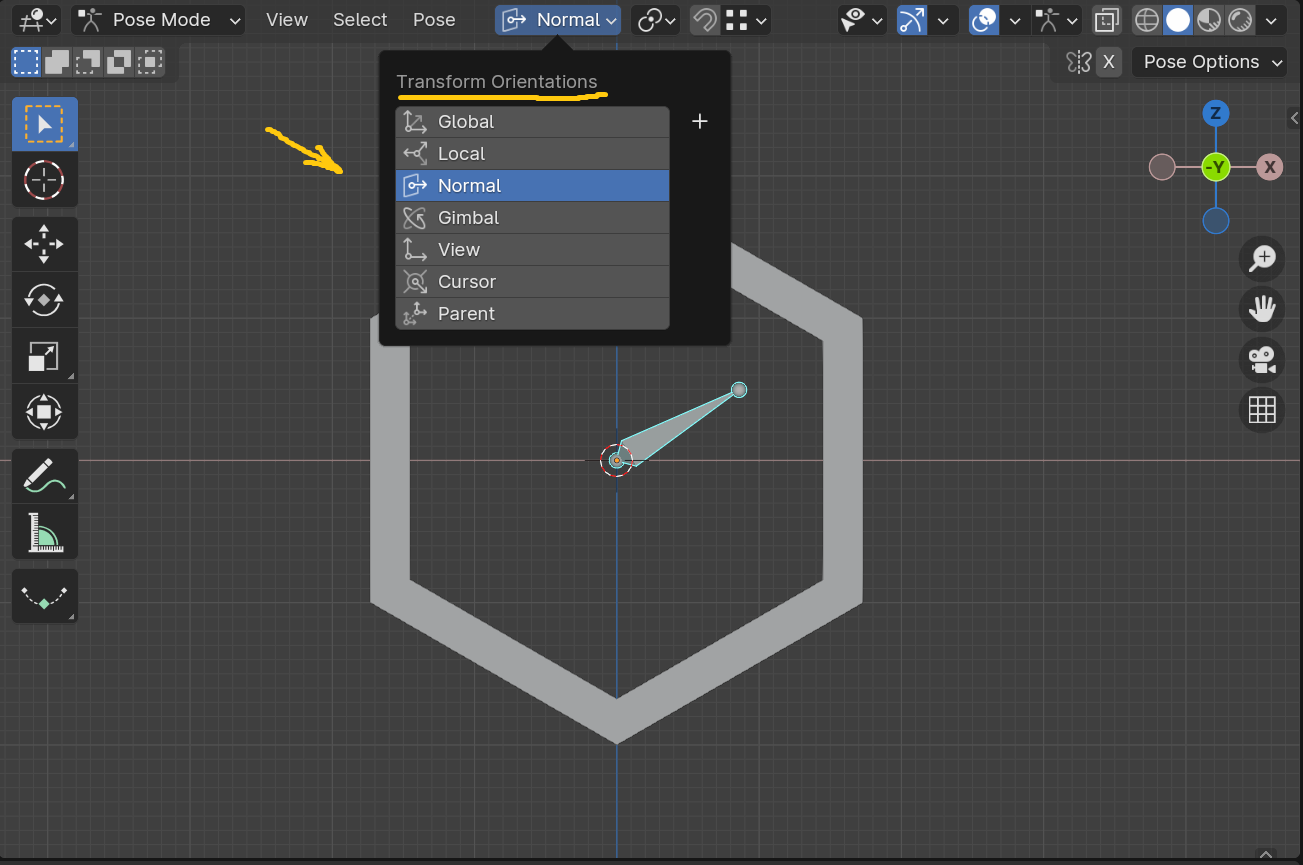The height and width of the screenshot is (865, 1303).
Task: Click the blue Z axis gizmo ball
Action: coord(1215,113)
